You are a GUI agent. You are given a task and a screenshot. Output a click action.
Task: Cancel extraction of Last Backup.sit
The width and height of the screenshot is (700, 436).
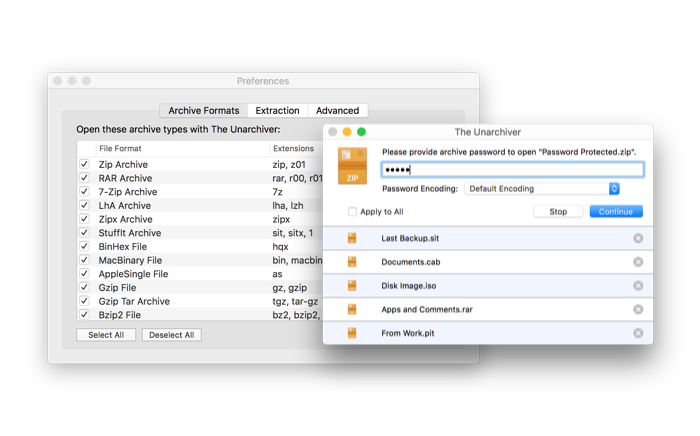click(x=638, y=238)
